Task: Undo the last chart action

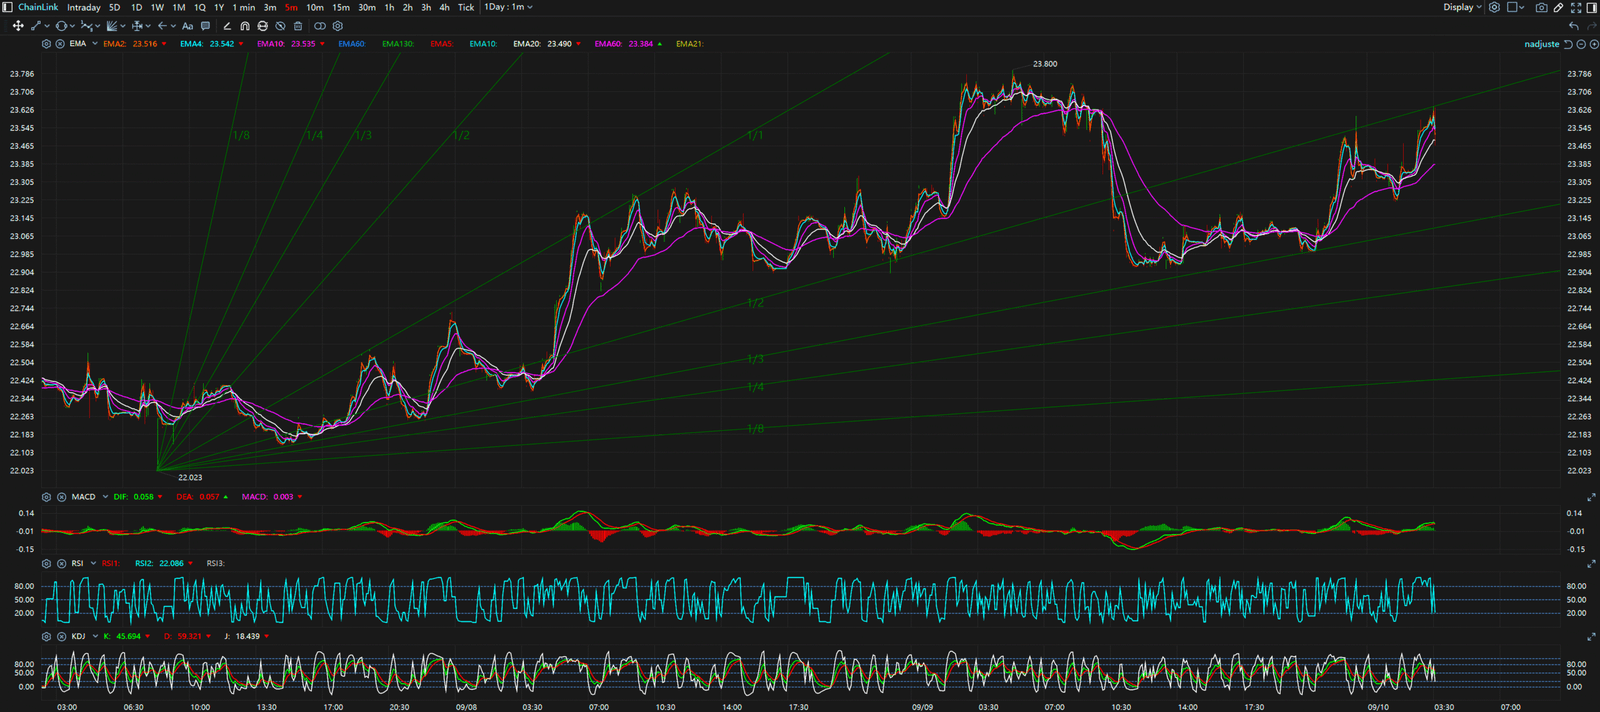Action: tap(1574, 26)
